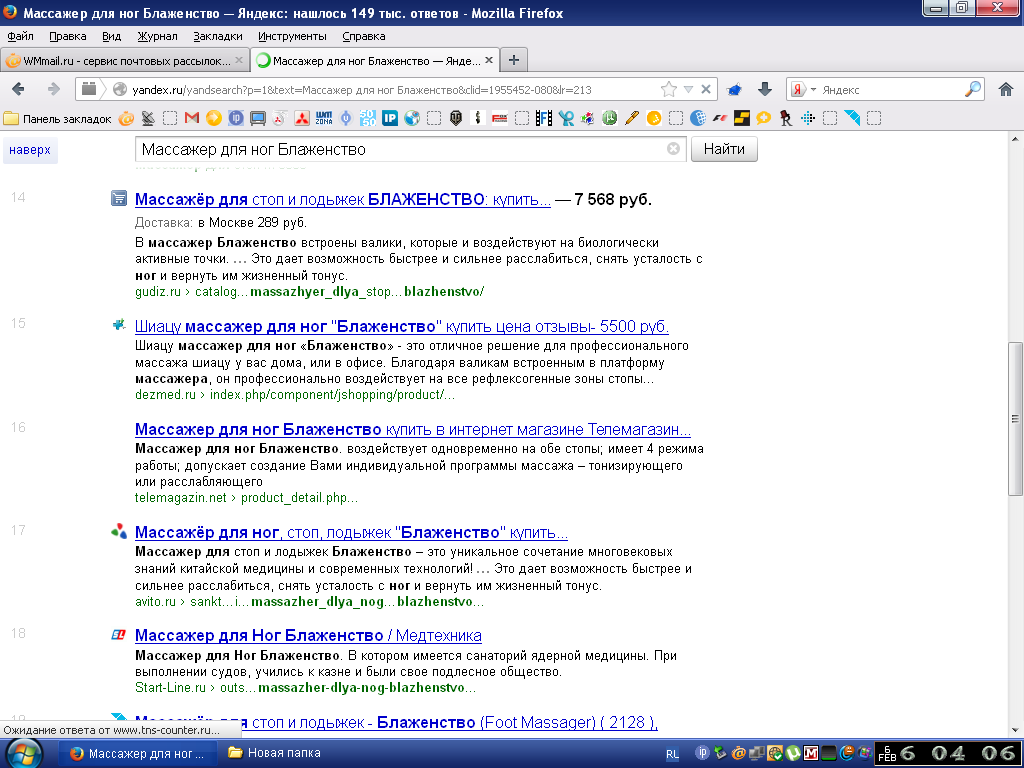Open the yellow speech bubble bookmark
This screenshot has height=768, width=1024.
click(763, 118)
